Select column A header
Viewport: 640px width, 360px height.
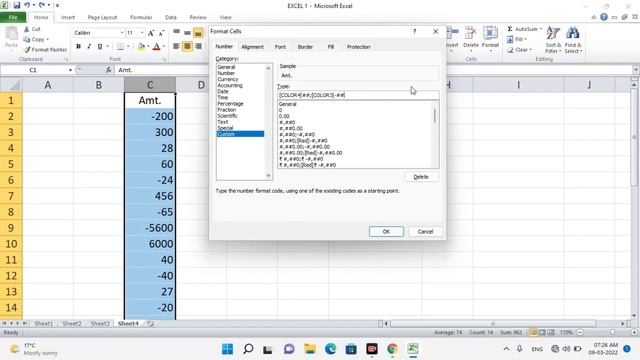48,85
